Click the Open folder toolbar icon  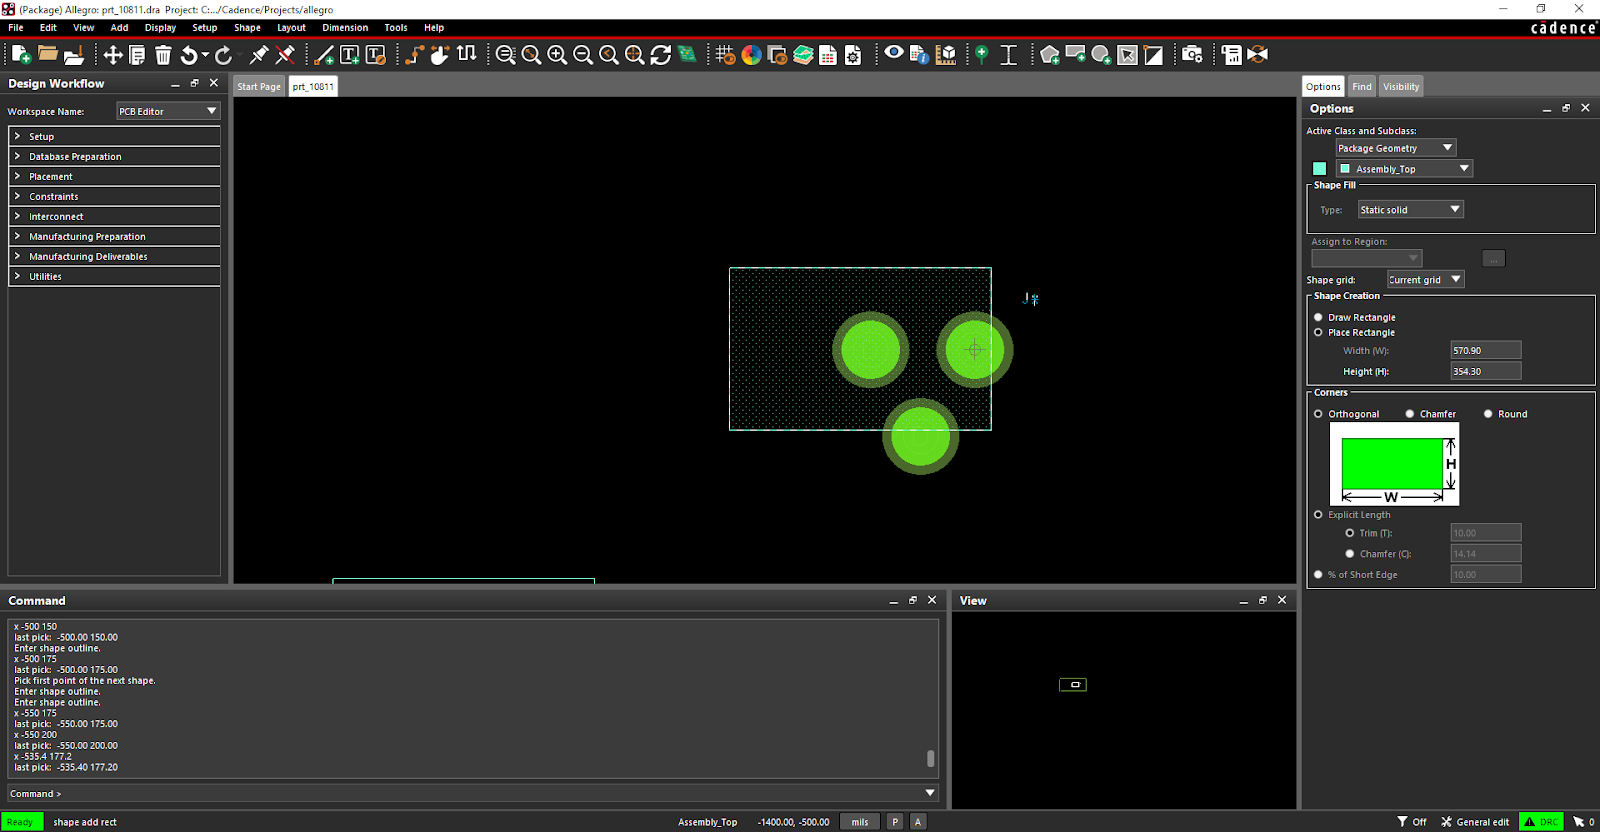[47, 55]
